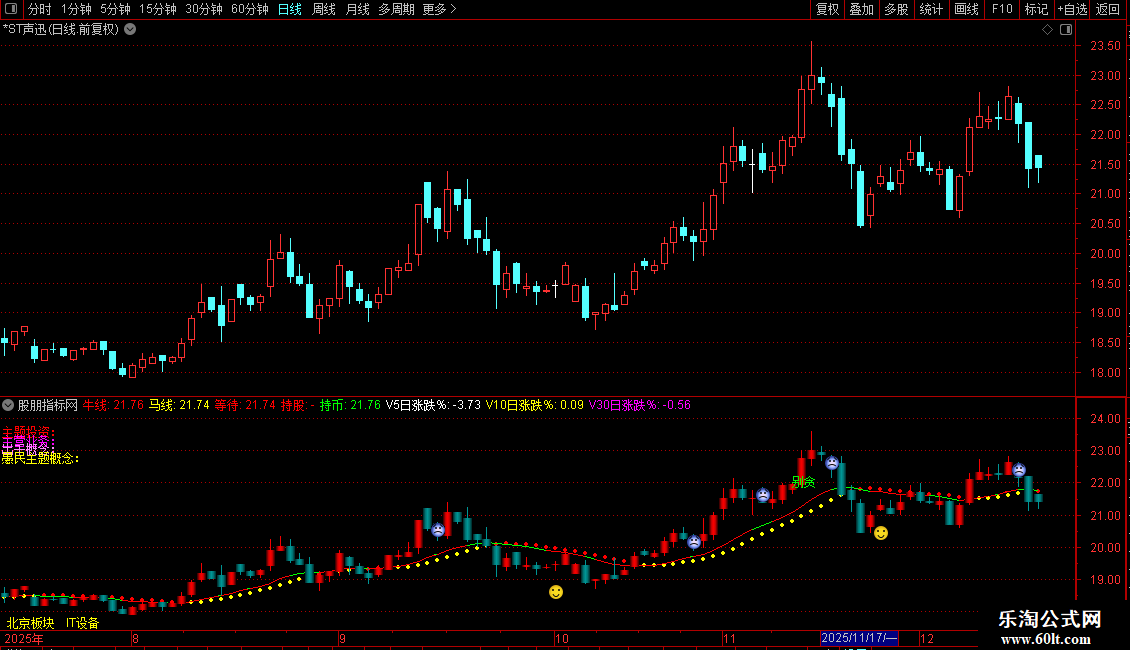Toggle the right info panel icon
1130x650 pixels.
(1066, 30)
